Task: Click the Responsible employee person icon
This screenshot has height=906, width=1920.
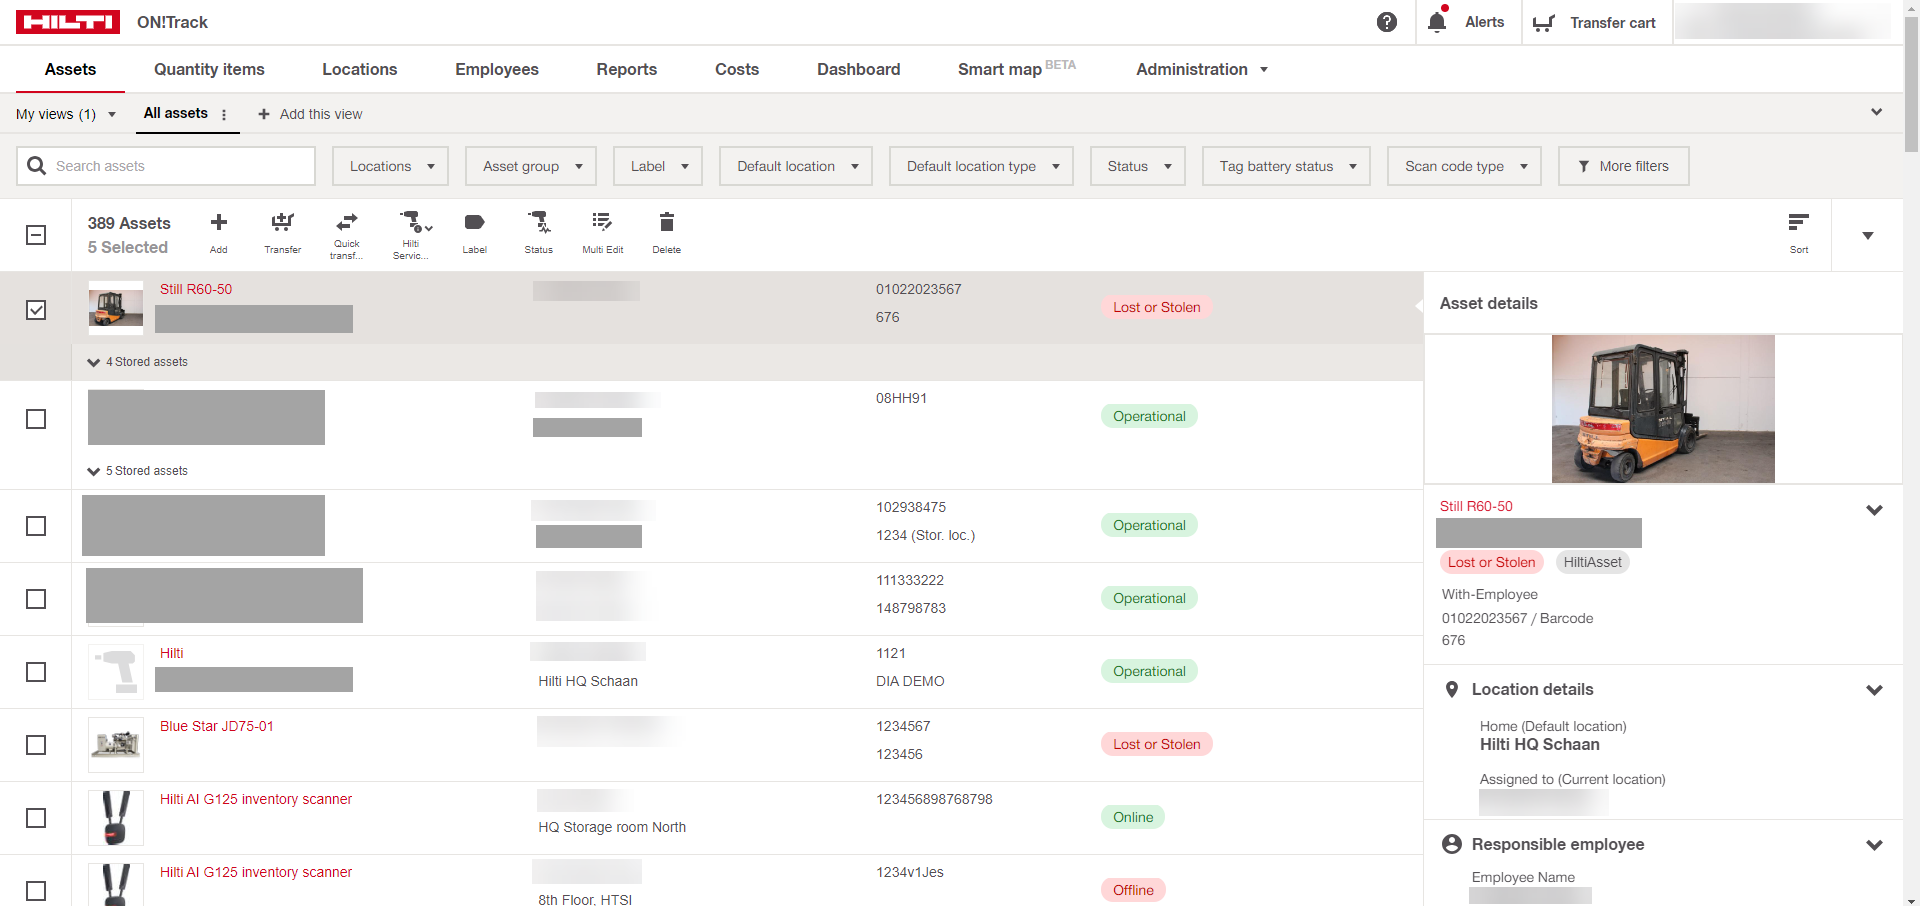Action: click(x=1452, y=844)
